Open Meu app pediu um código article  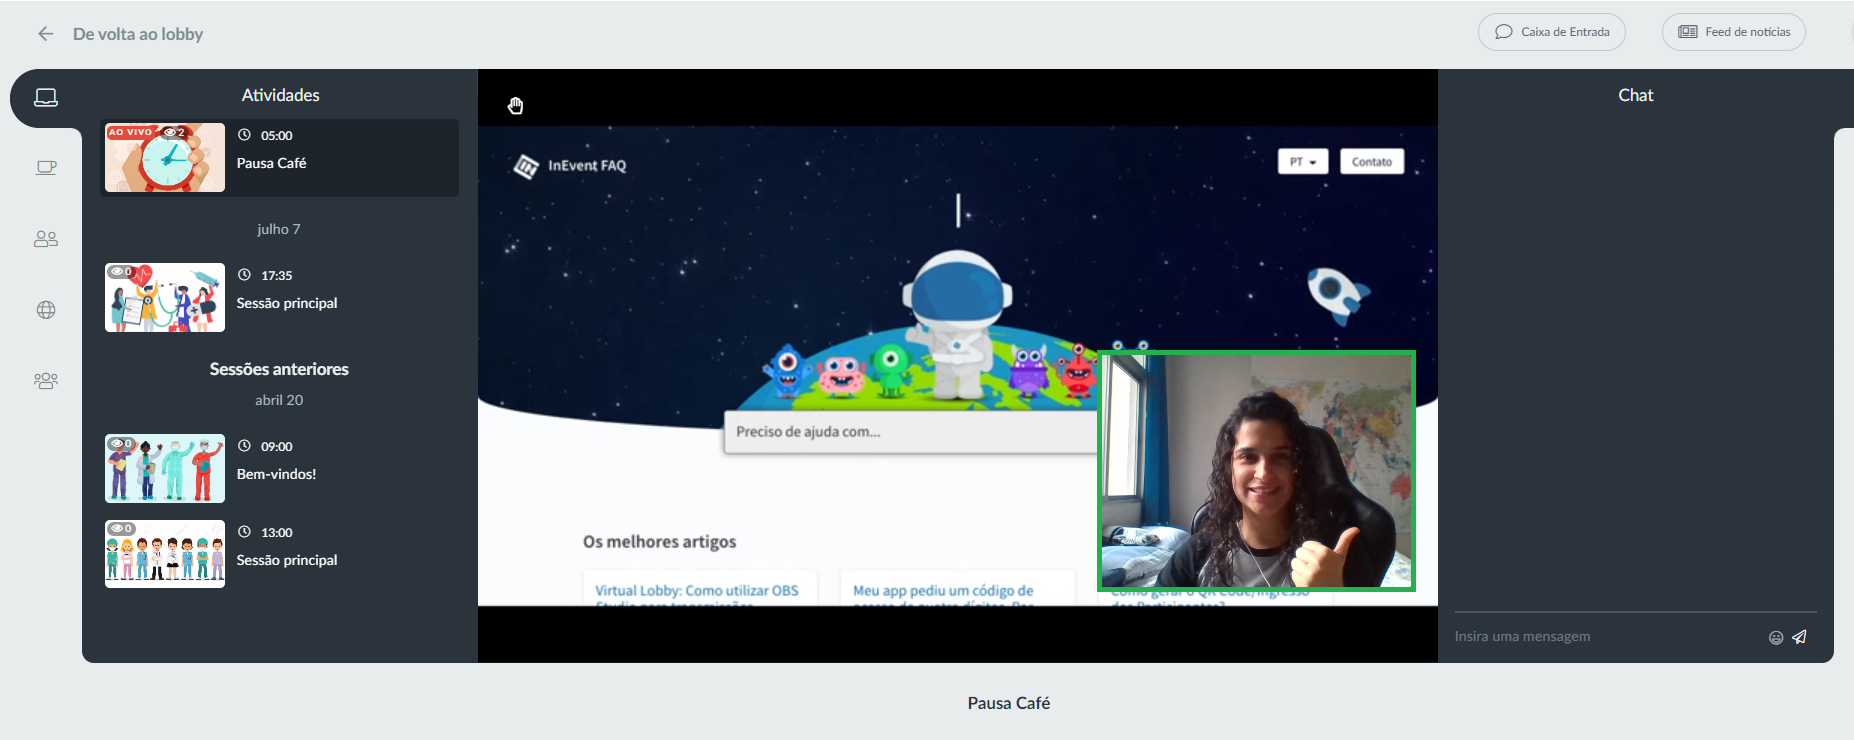944,590
